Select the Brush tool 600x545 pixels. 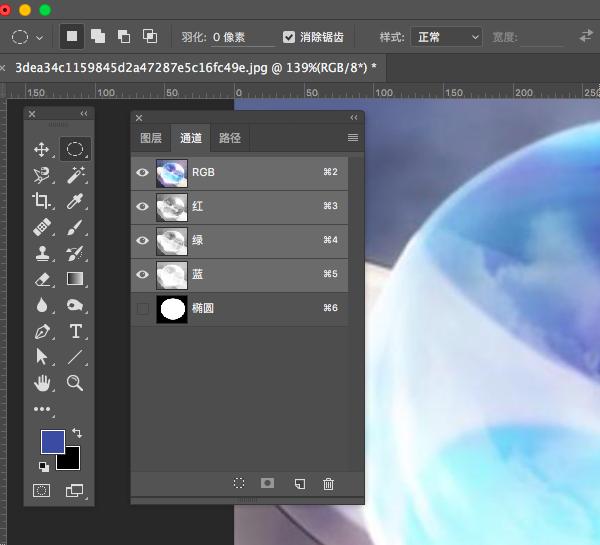(75, 227)
